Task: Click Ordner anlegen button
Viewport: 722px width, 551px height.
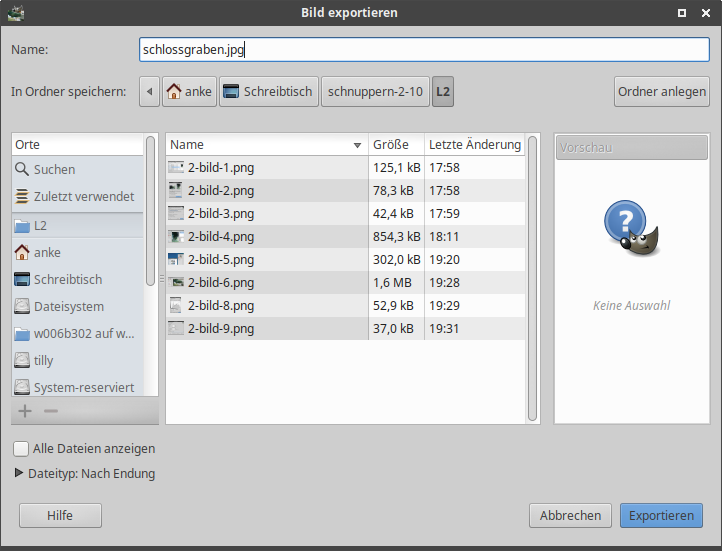Action: 662,92
